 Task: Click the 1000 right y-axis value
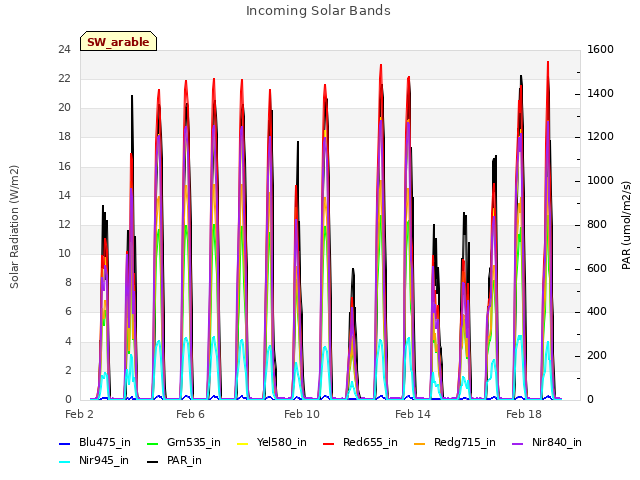tap(600, 181)
